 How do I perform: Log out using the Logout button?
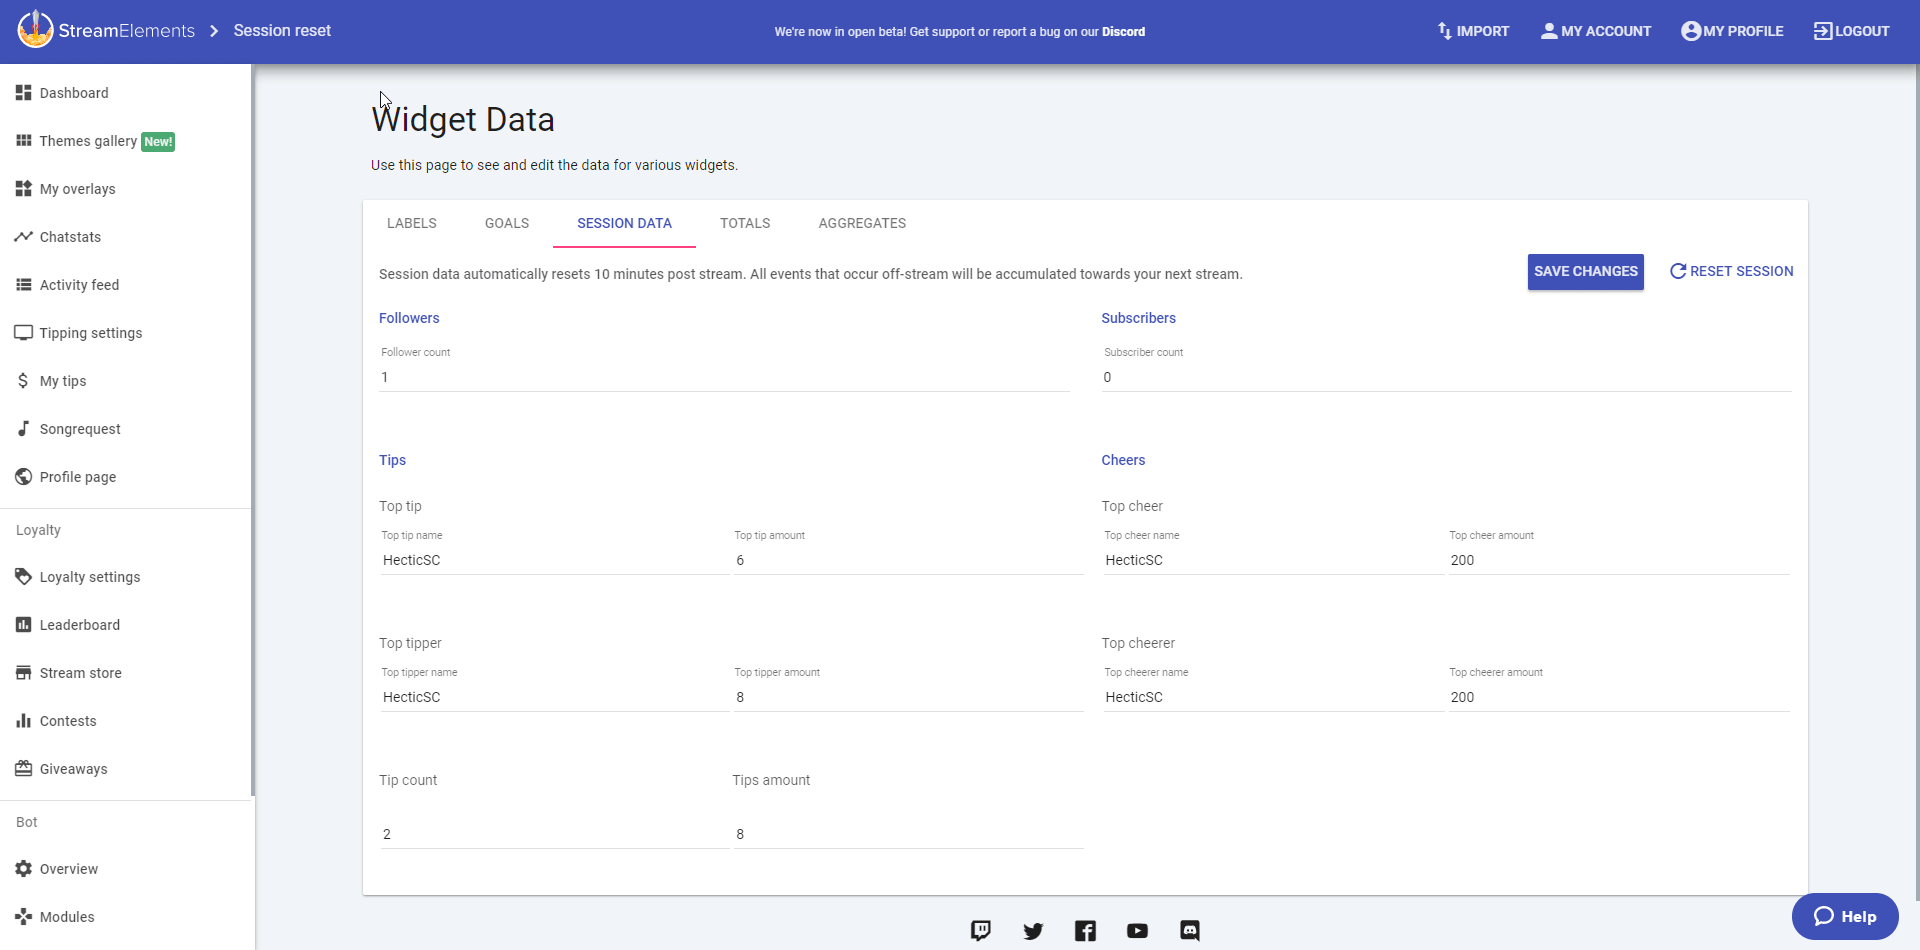pyautogui.click(x=1851, y=31)
